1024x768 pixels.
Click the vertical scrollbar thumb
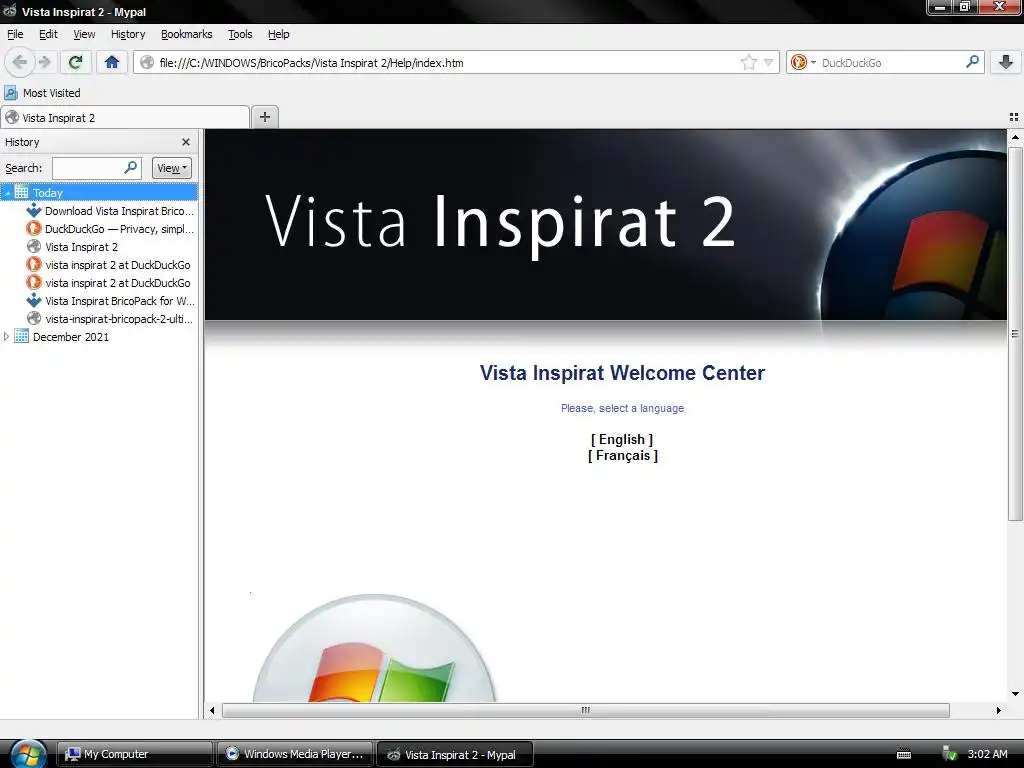[1015, 334]
